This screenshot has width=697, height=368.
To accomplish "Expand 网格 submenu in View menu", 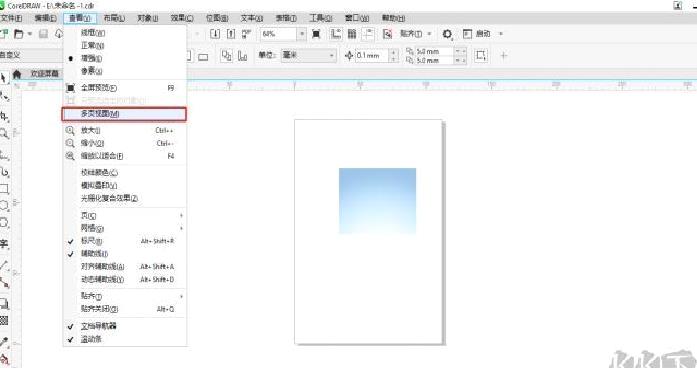I will (124, 228).
